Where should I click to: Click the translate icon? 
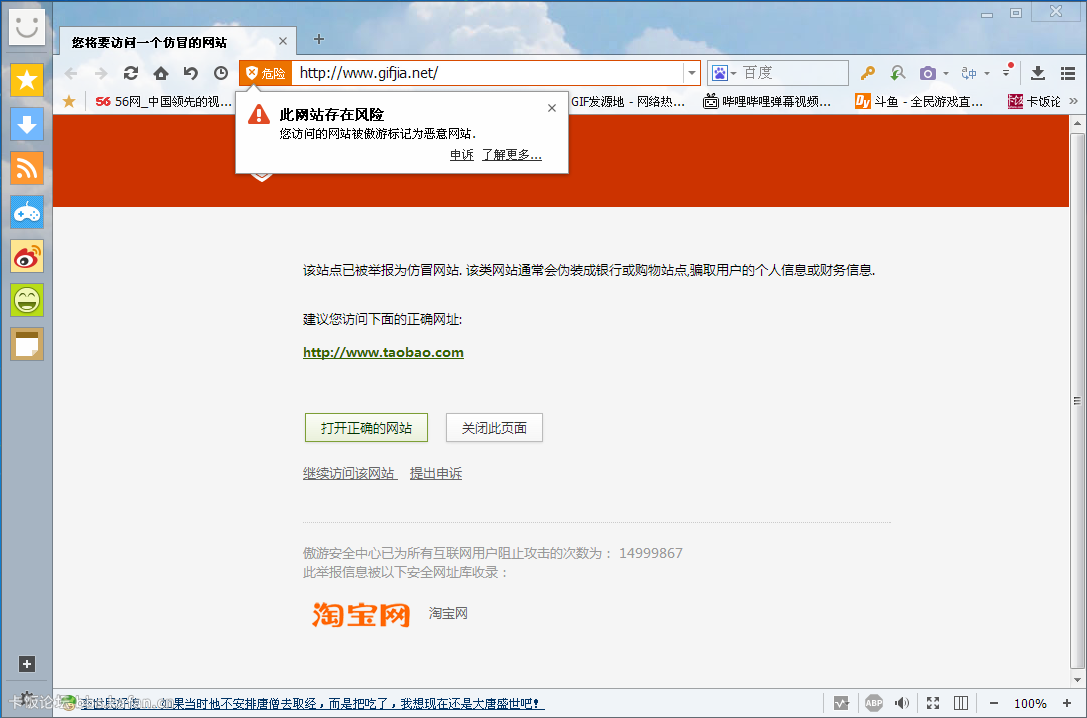968,73
